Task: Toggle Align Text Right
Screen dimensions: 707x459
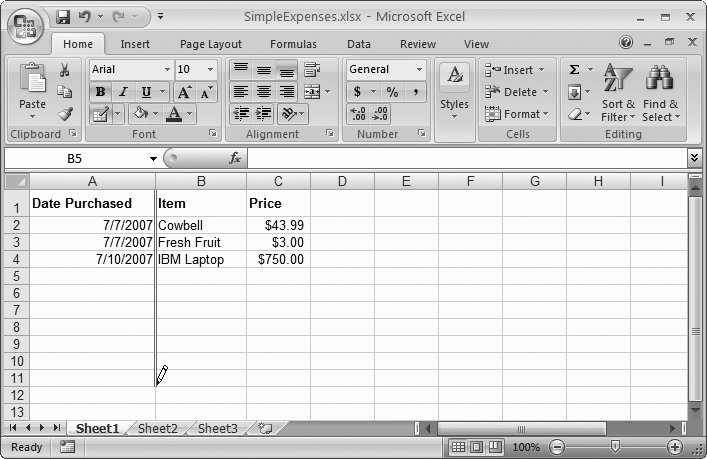Action: click(287, 92)
